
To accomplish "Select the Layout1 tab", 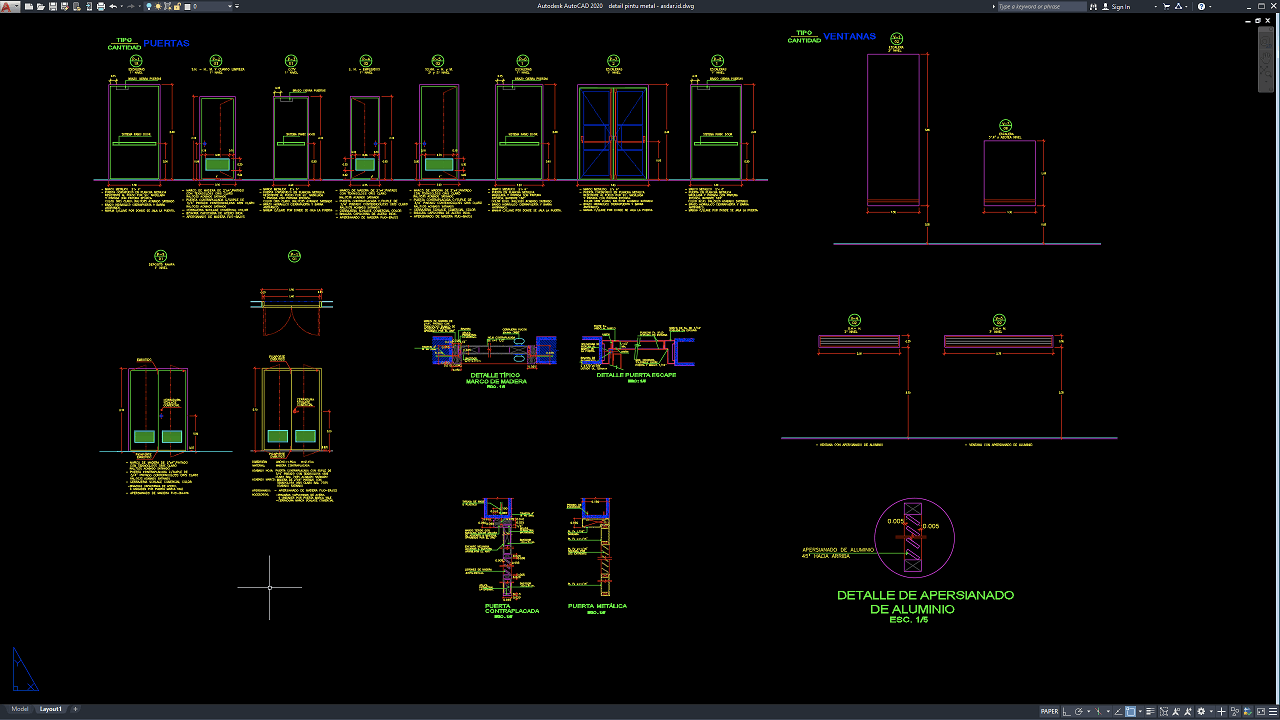I will (50, 709).
